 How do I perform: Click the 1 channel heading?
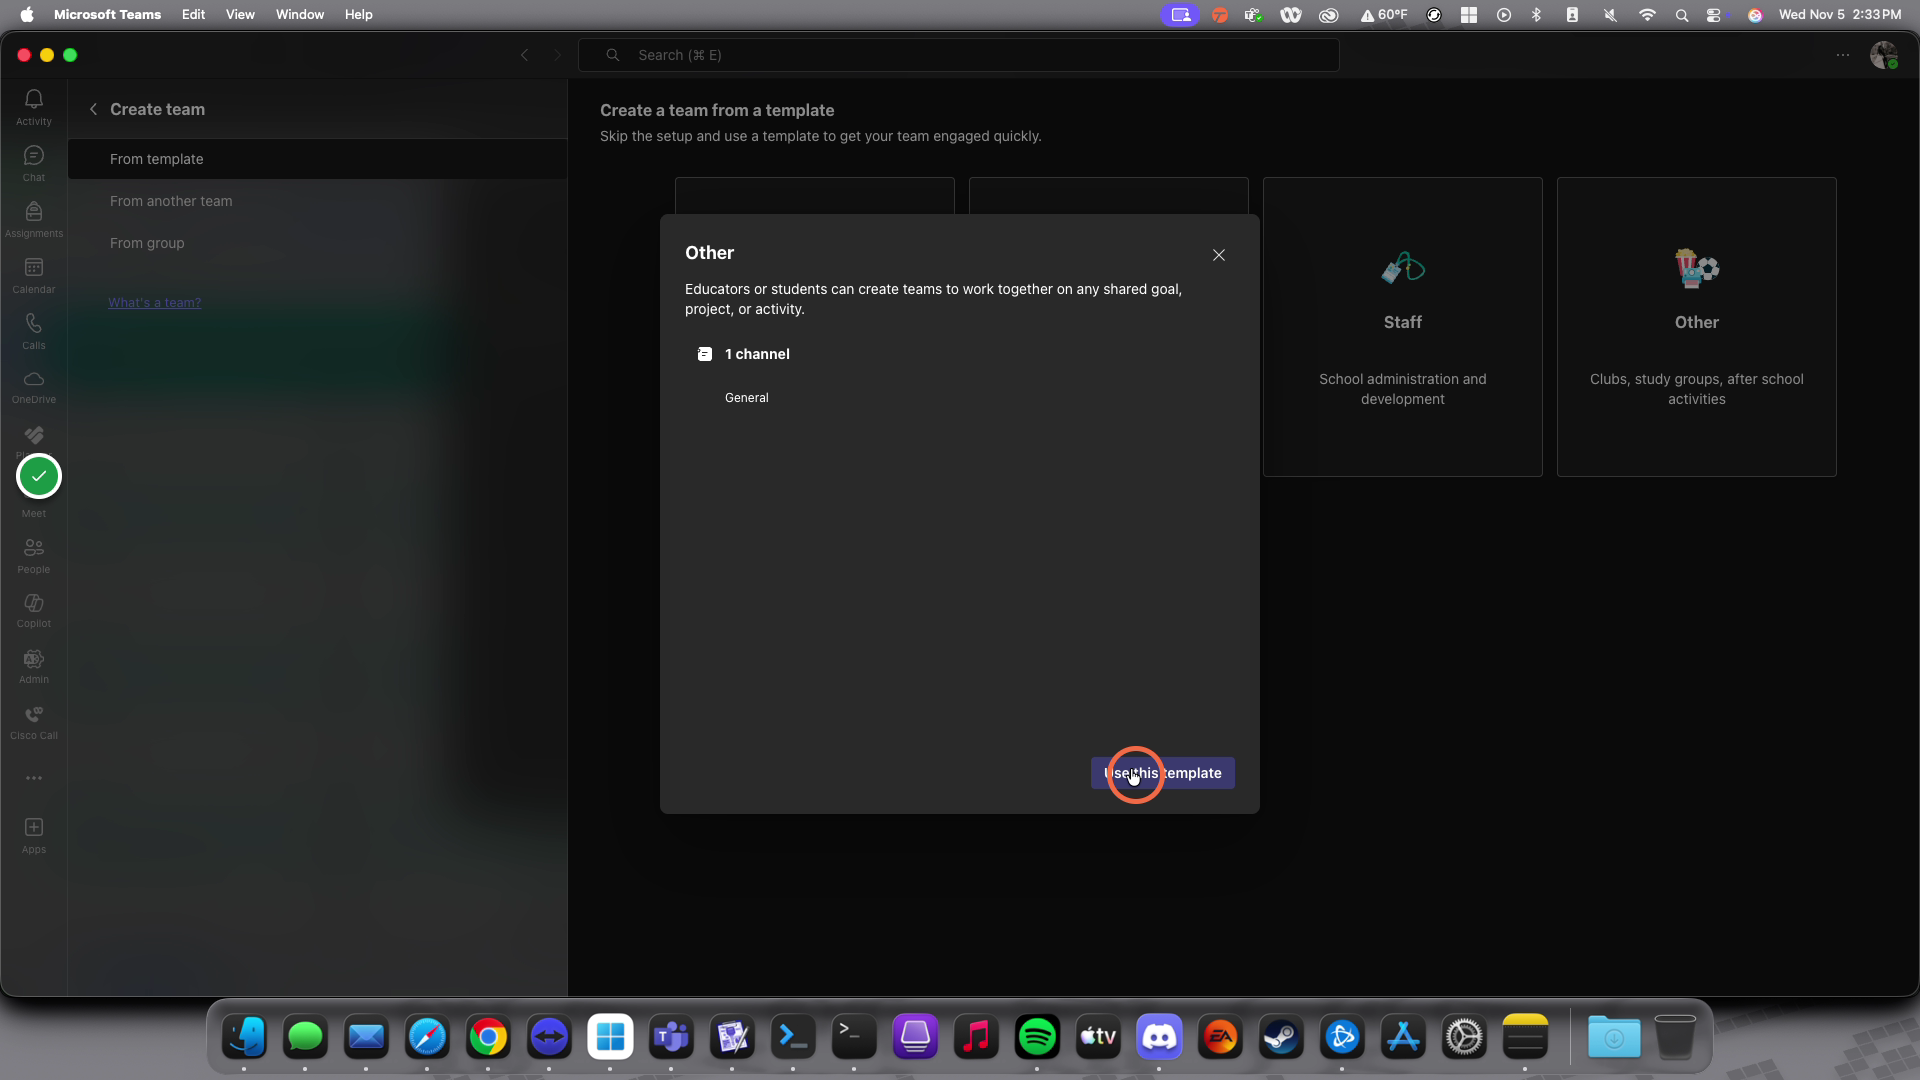point(757,354)
